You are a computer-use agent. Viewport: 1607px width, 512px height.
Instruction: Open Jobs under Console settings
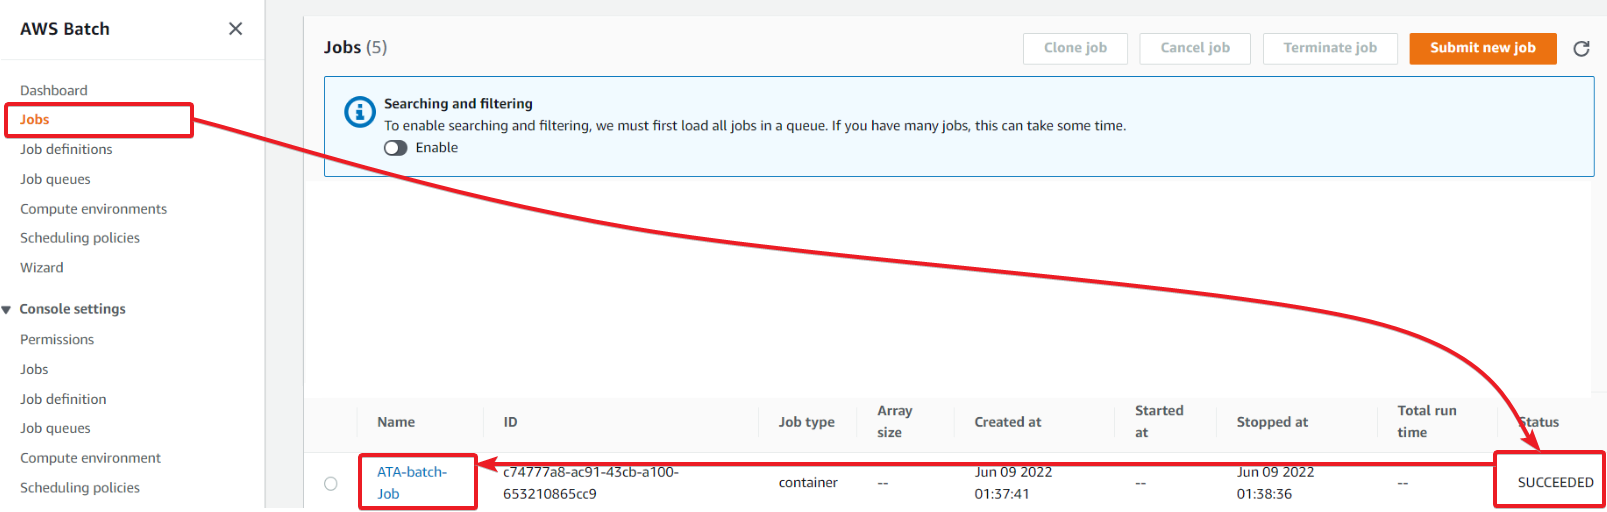(x=34, y=369)
